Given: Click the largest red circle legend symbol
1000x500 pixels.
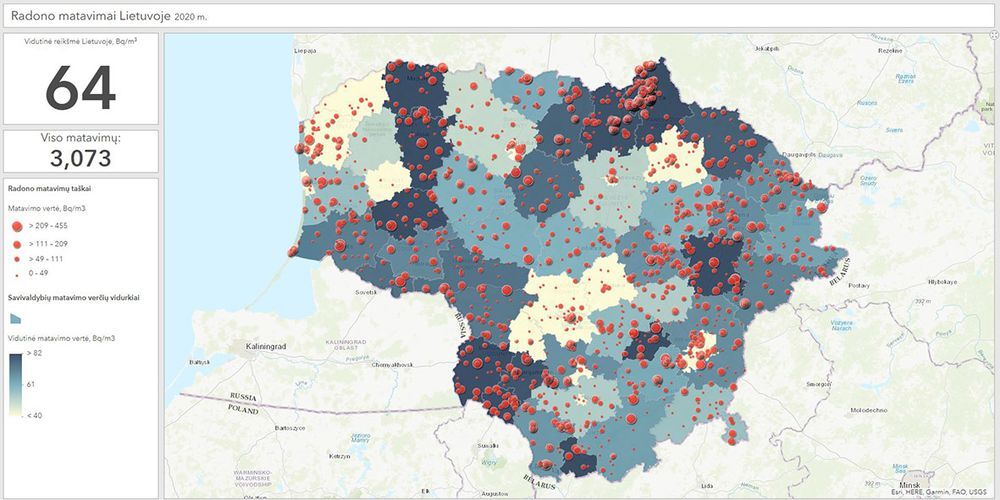Looking at the screenshot, I should tap(17, 227).
